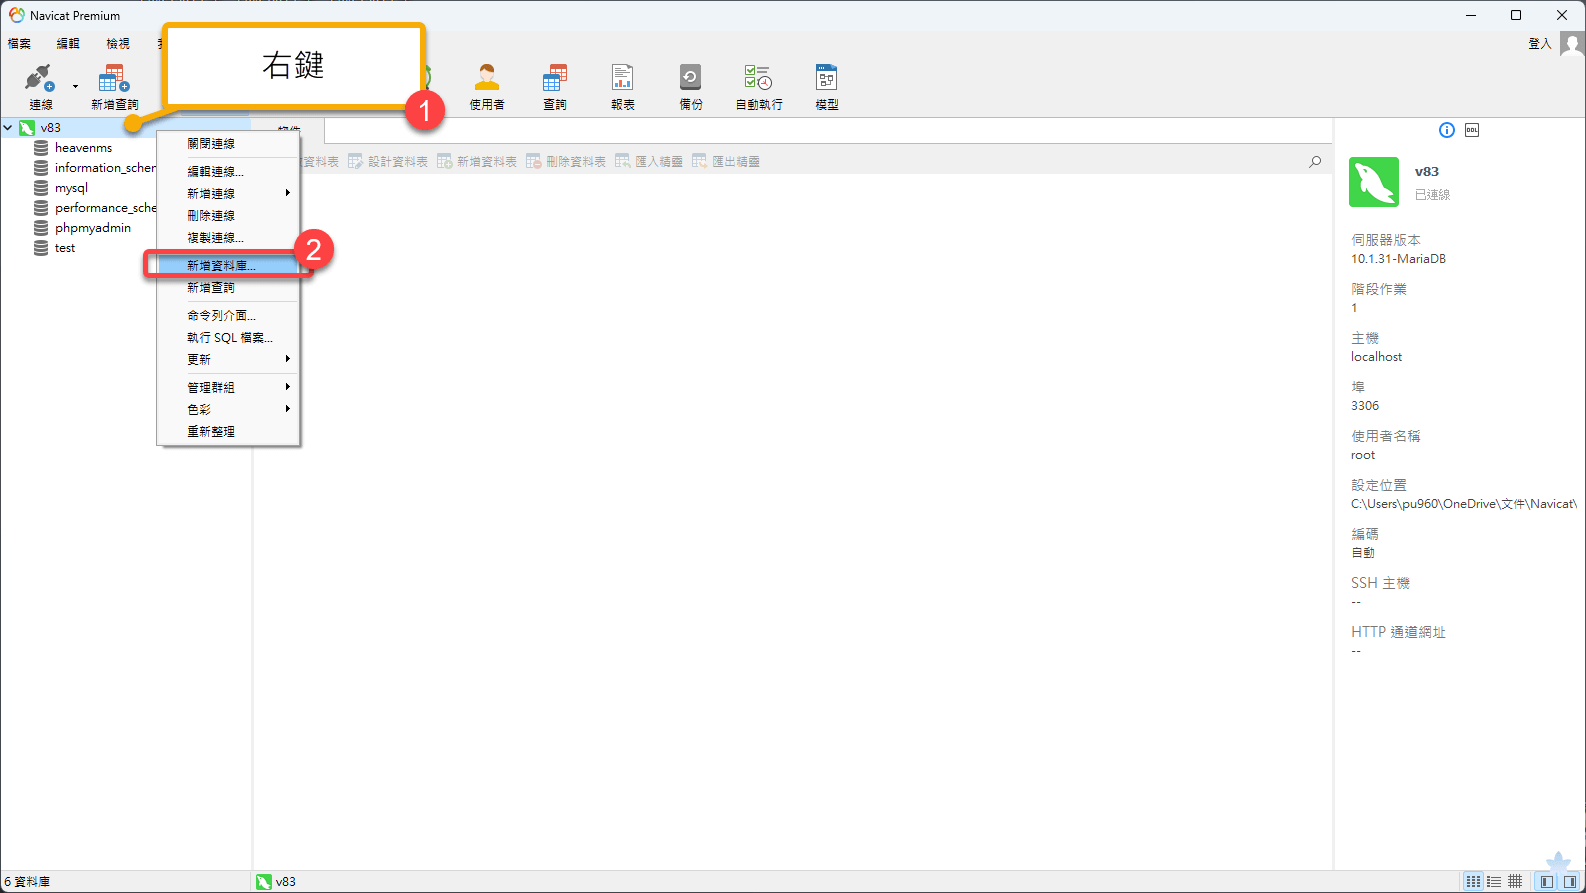
Task: Click the v83 status bar entry
Action: (276, 882)
